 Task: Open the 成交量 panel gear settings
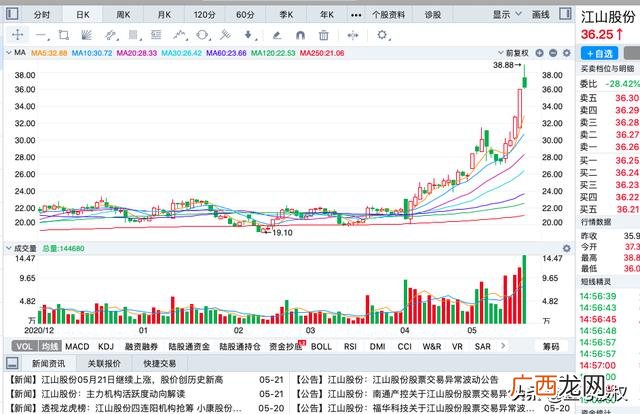coord(567,248)
